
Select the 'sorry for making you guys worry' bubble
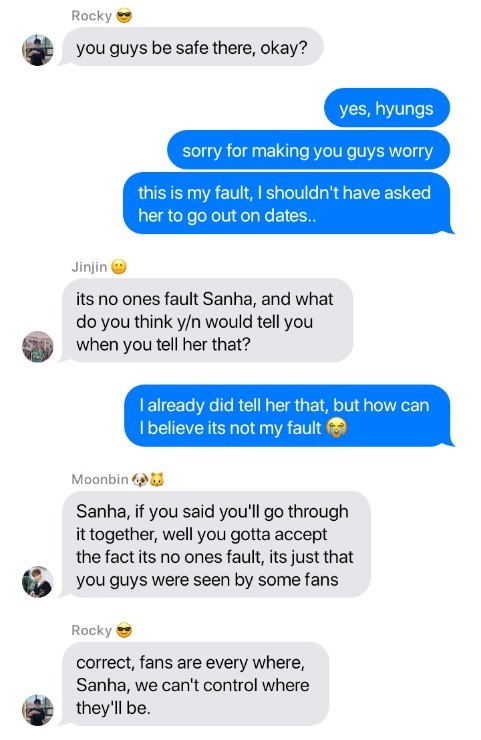(x=308, y=150)
